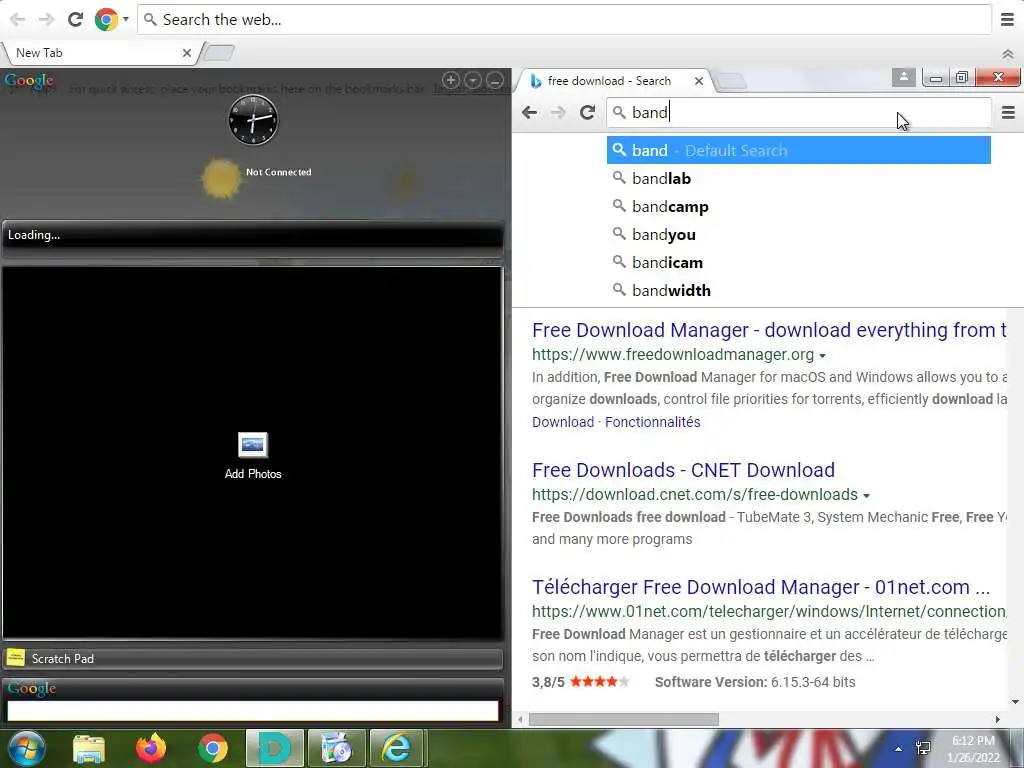
Task: Click the 'Add Photos' label
Action: tap(253, 474)
